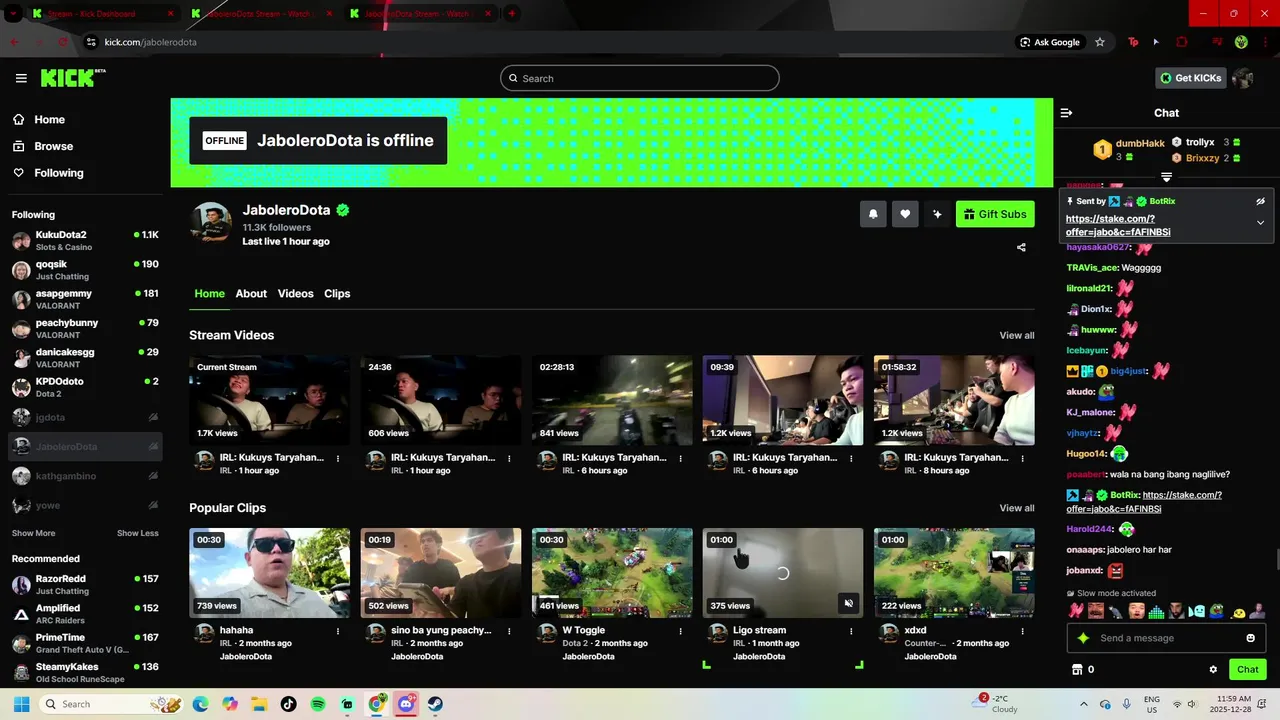
Task: Focus the top Search field
Action: point(640,78)
